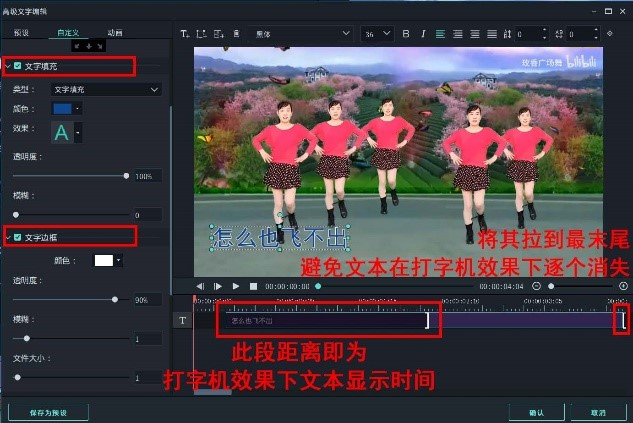Screen dimensions: 633x423
Task: Align text to the left
Action: tap(440, 34)
